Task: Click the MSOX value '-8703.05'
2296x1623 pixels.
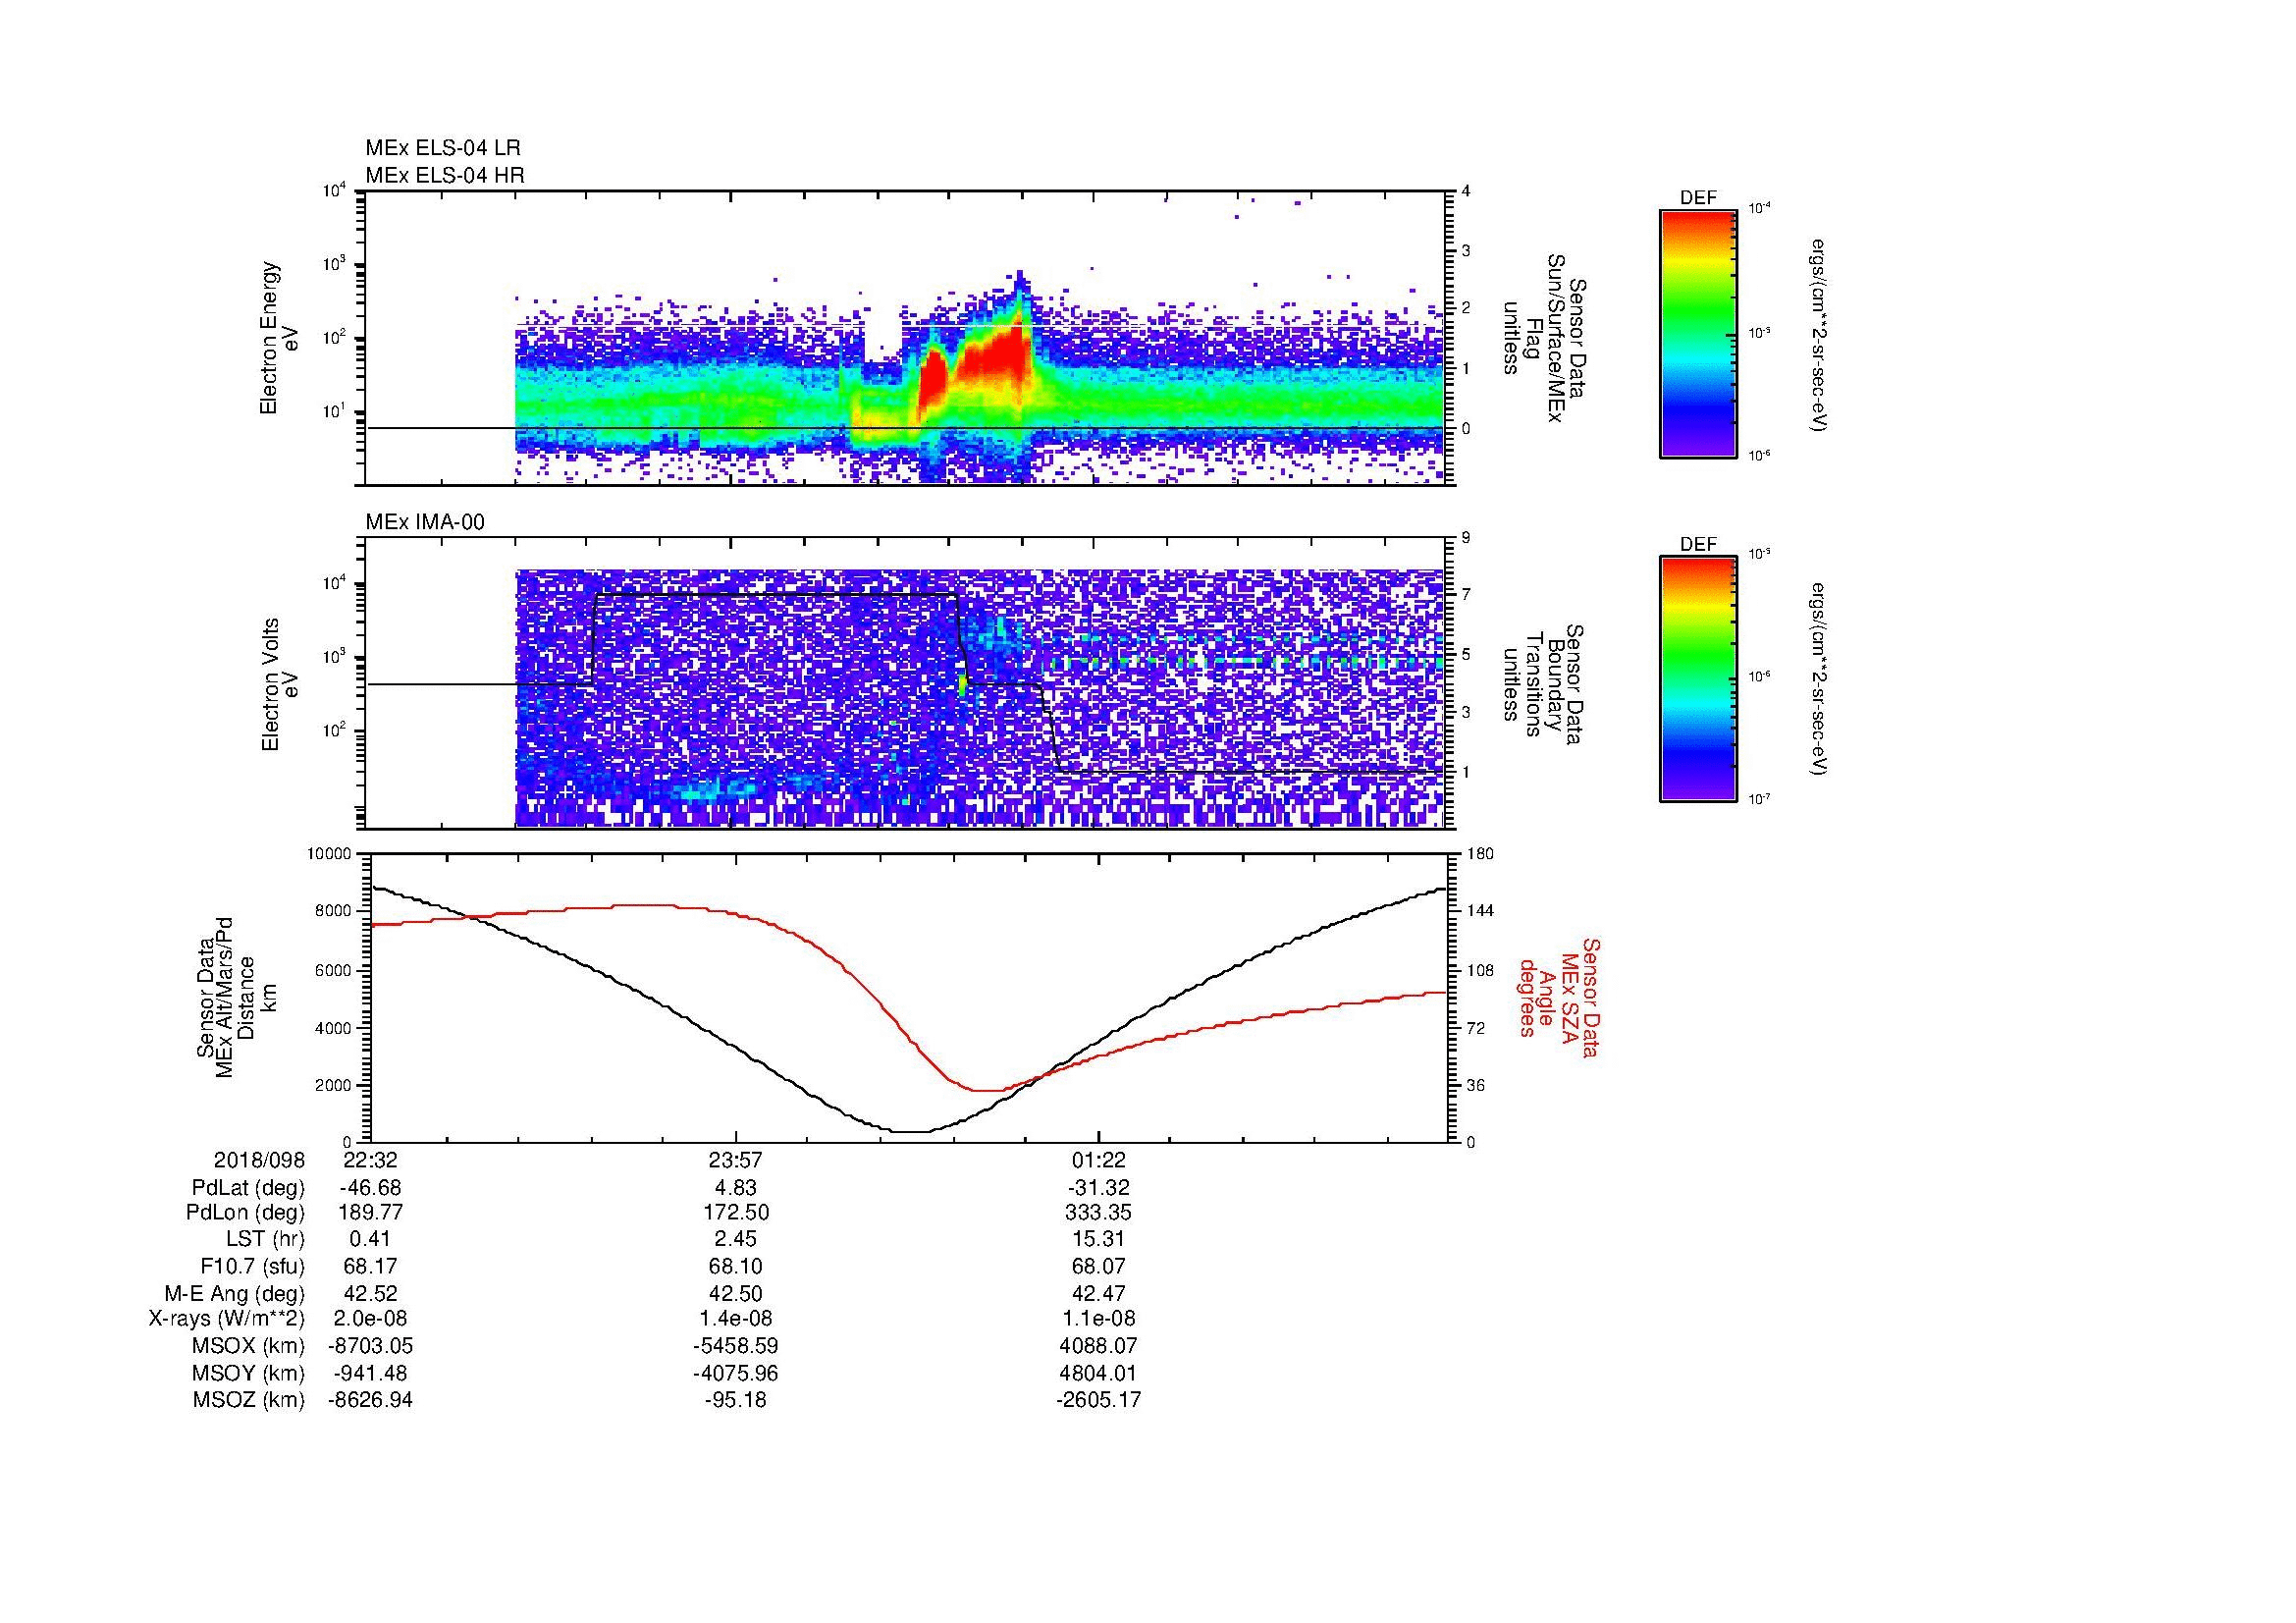Action: point(371,1346)
